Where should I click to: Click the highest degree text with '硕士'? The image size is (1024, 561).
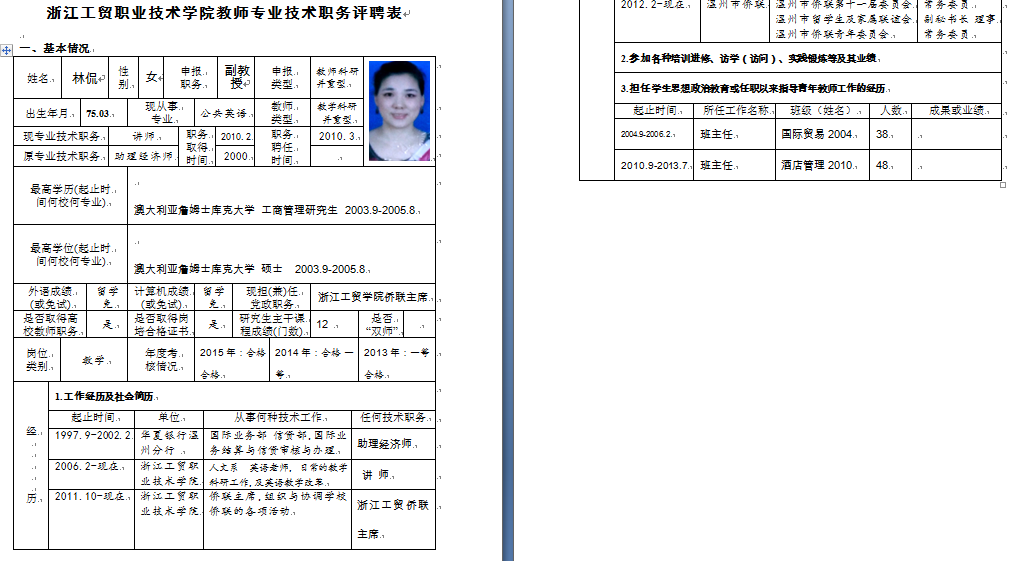(x=252, y=269)
